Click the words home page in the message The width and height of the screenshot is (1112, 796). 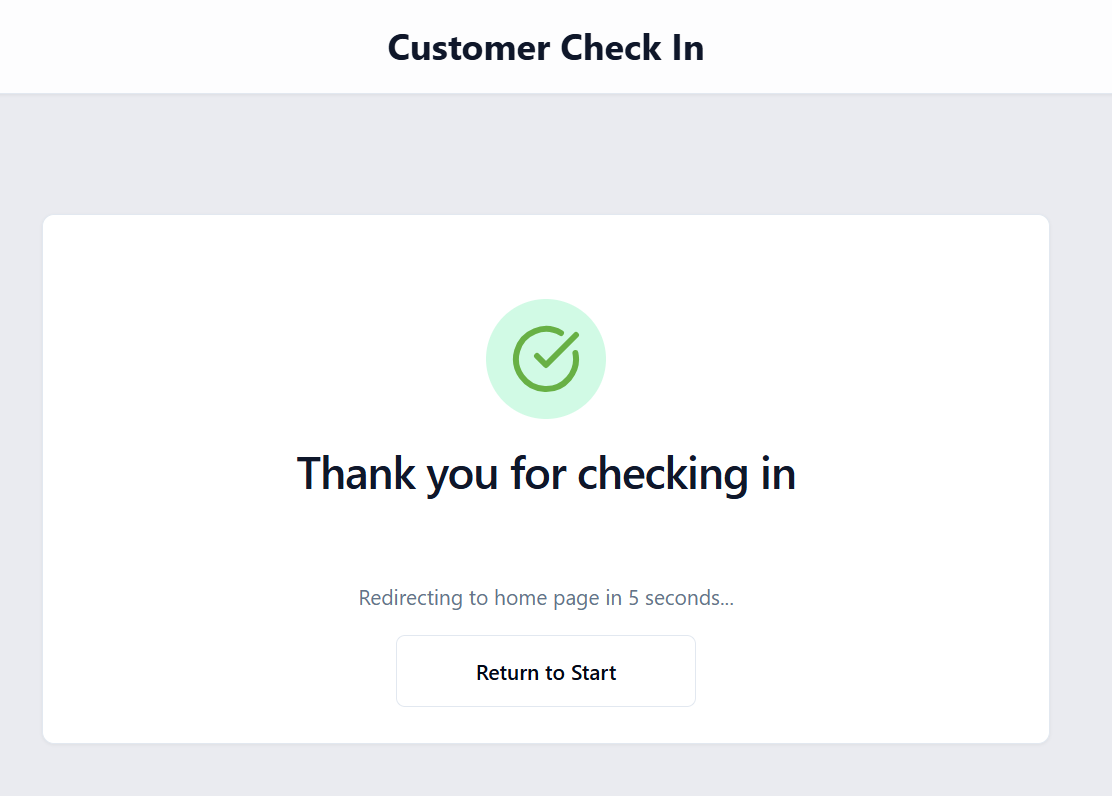click(x=541, y=598)
